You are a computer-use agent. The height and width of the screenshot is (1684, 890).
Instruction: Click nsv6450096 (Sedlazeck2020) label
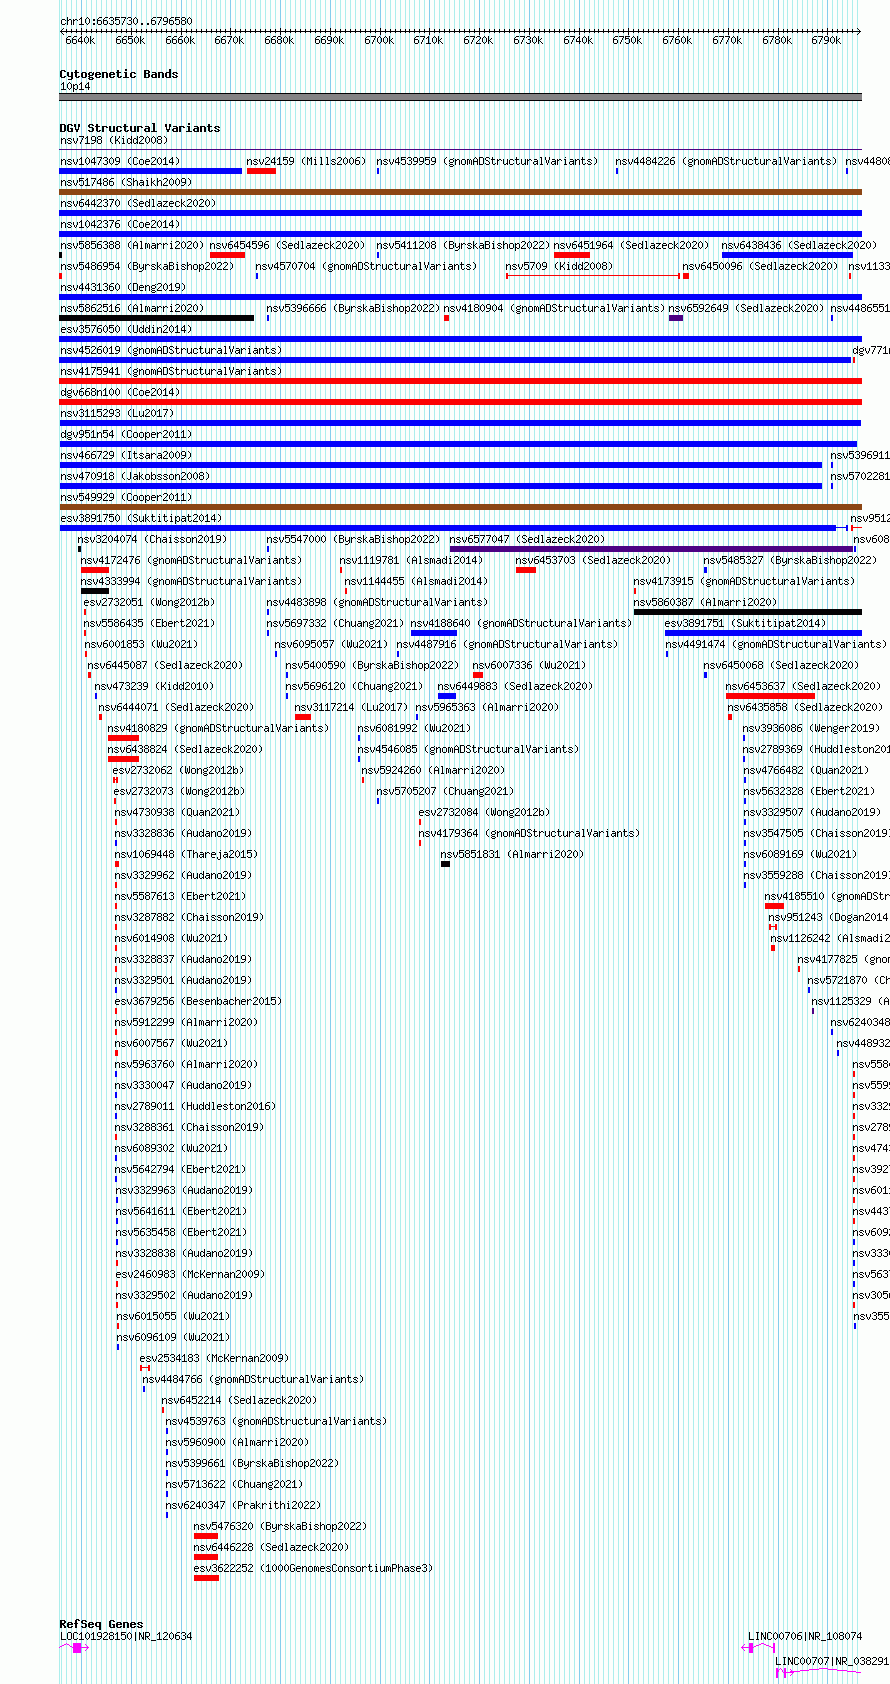760,266
